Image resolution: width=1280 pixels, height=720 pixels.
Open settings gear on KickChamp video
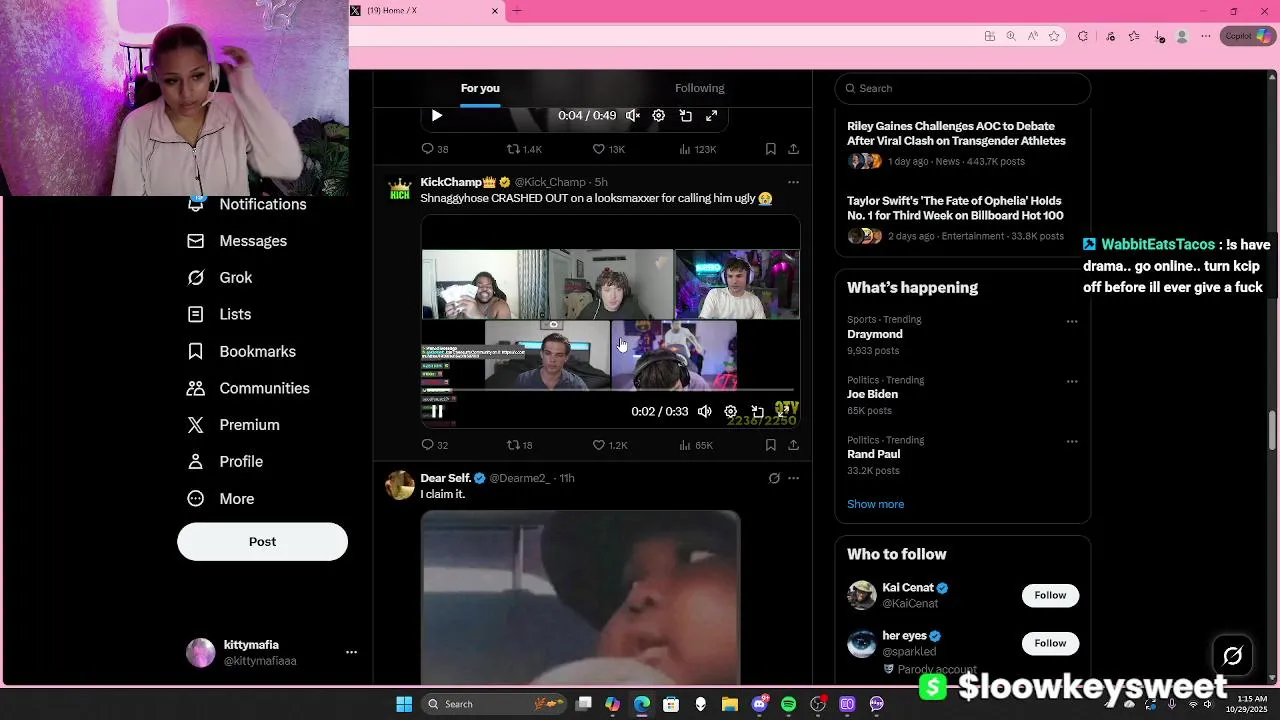coord(731,411)
